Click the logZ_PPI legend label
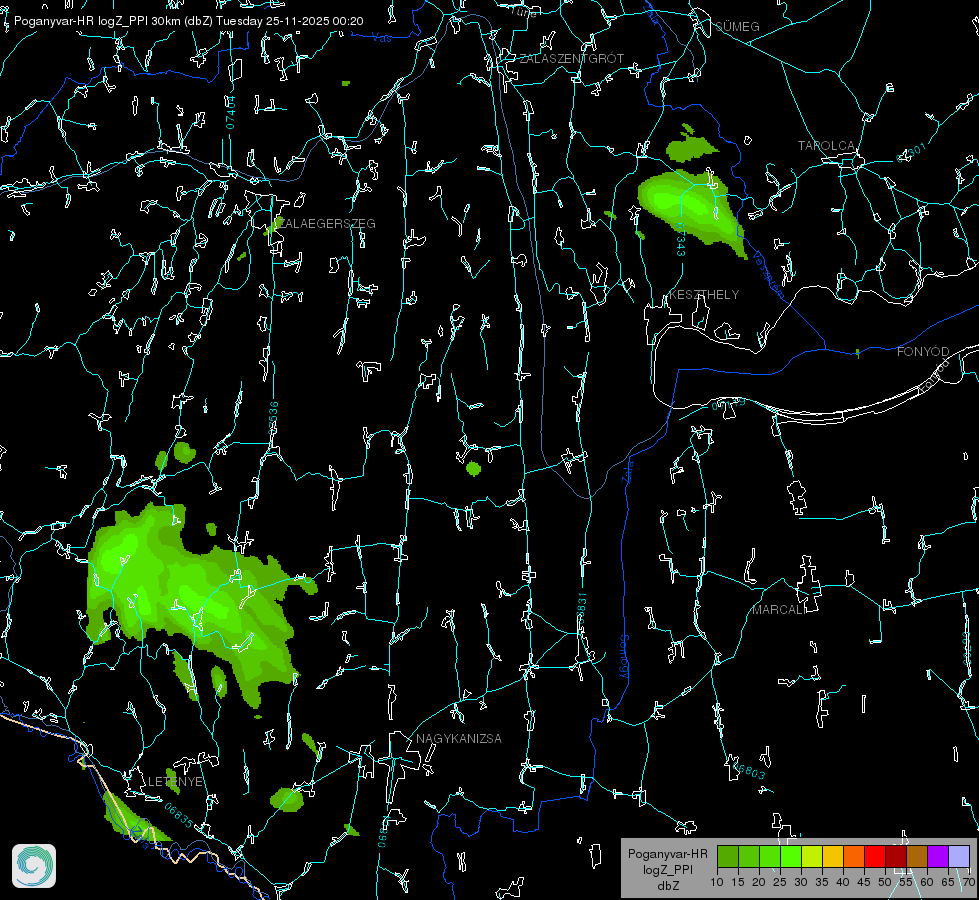Image resolution: width=979 pixels, height=900 pixels. 667,869
